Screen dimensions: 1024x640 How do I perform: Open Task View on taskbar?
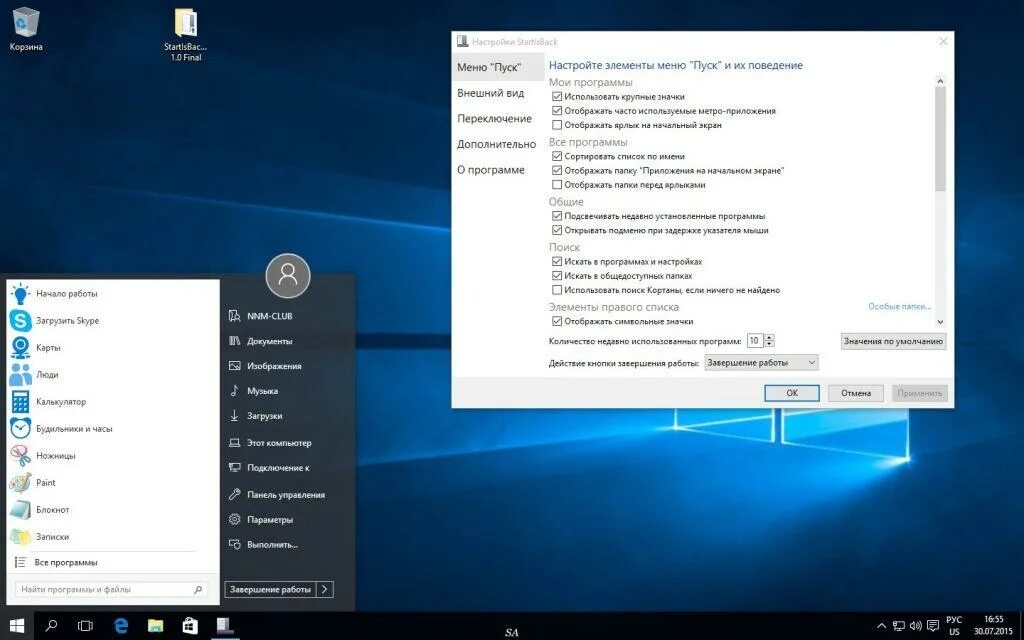coord(86,626)
